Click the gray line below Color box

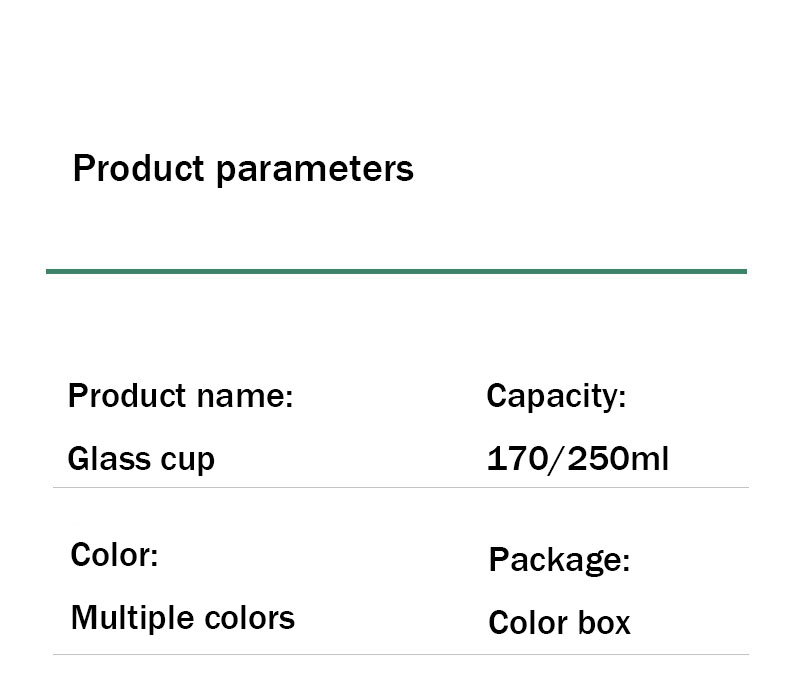pos(401,655)
